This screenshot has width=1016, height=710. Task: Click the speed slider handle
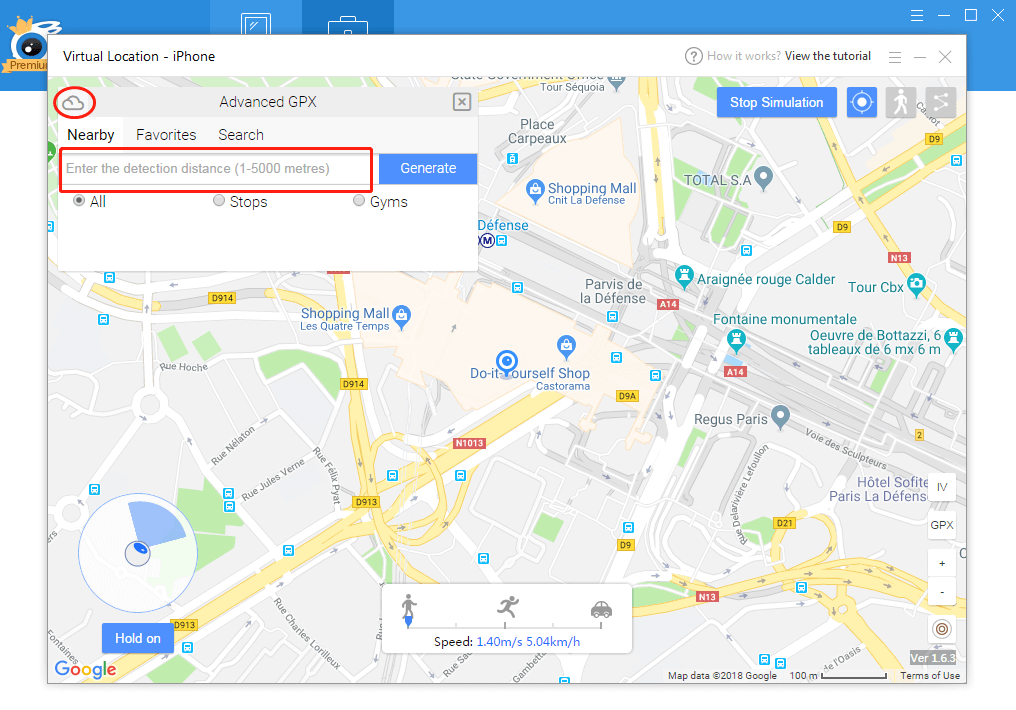point(408,623)
